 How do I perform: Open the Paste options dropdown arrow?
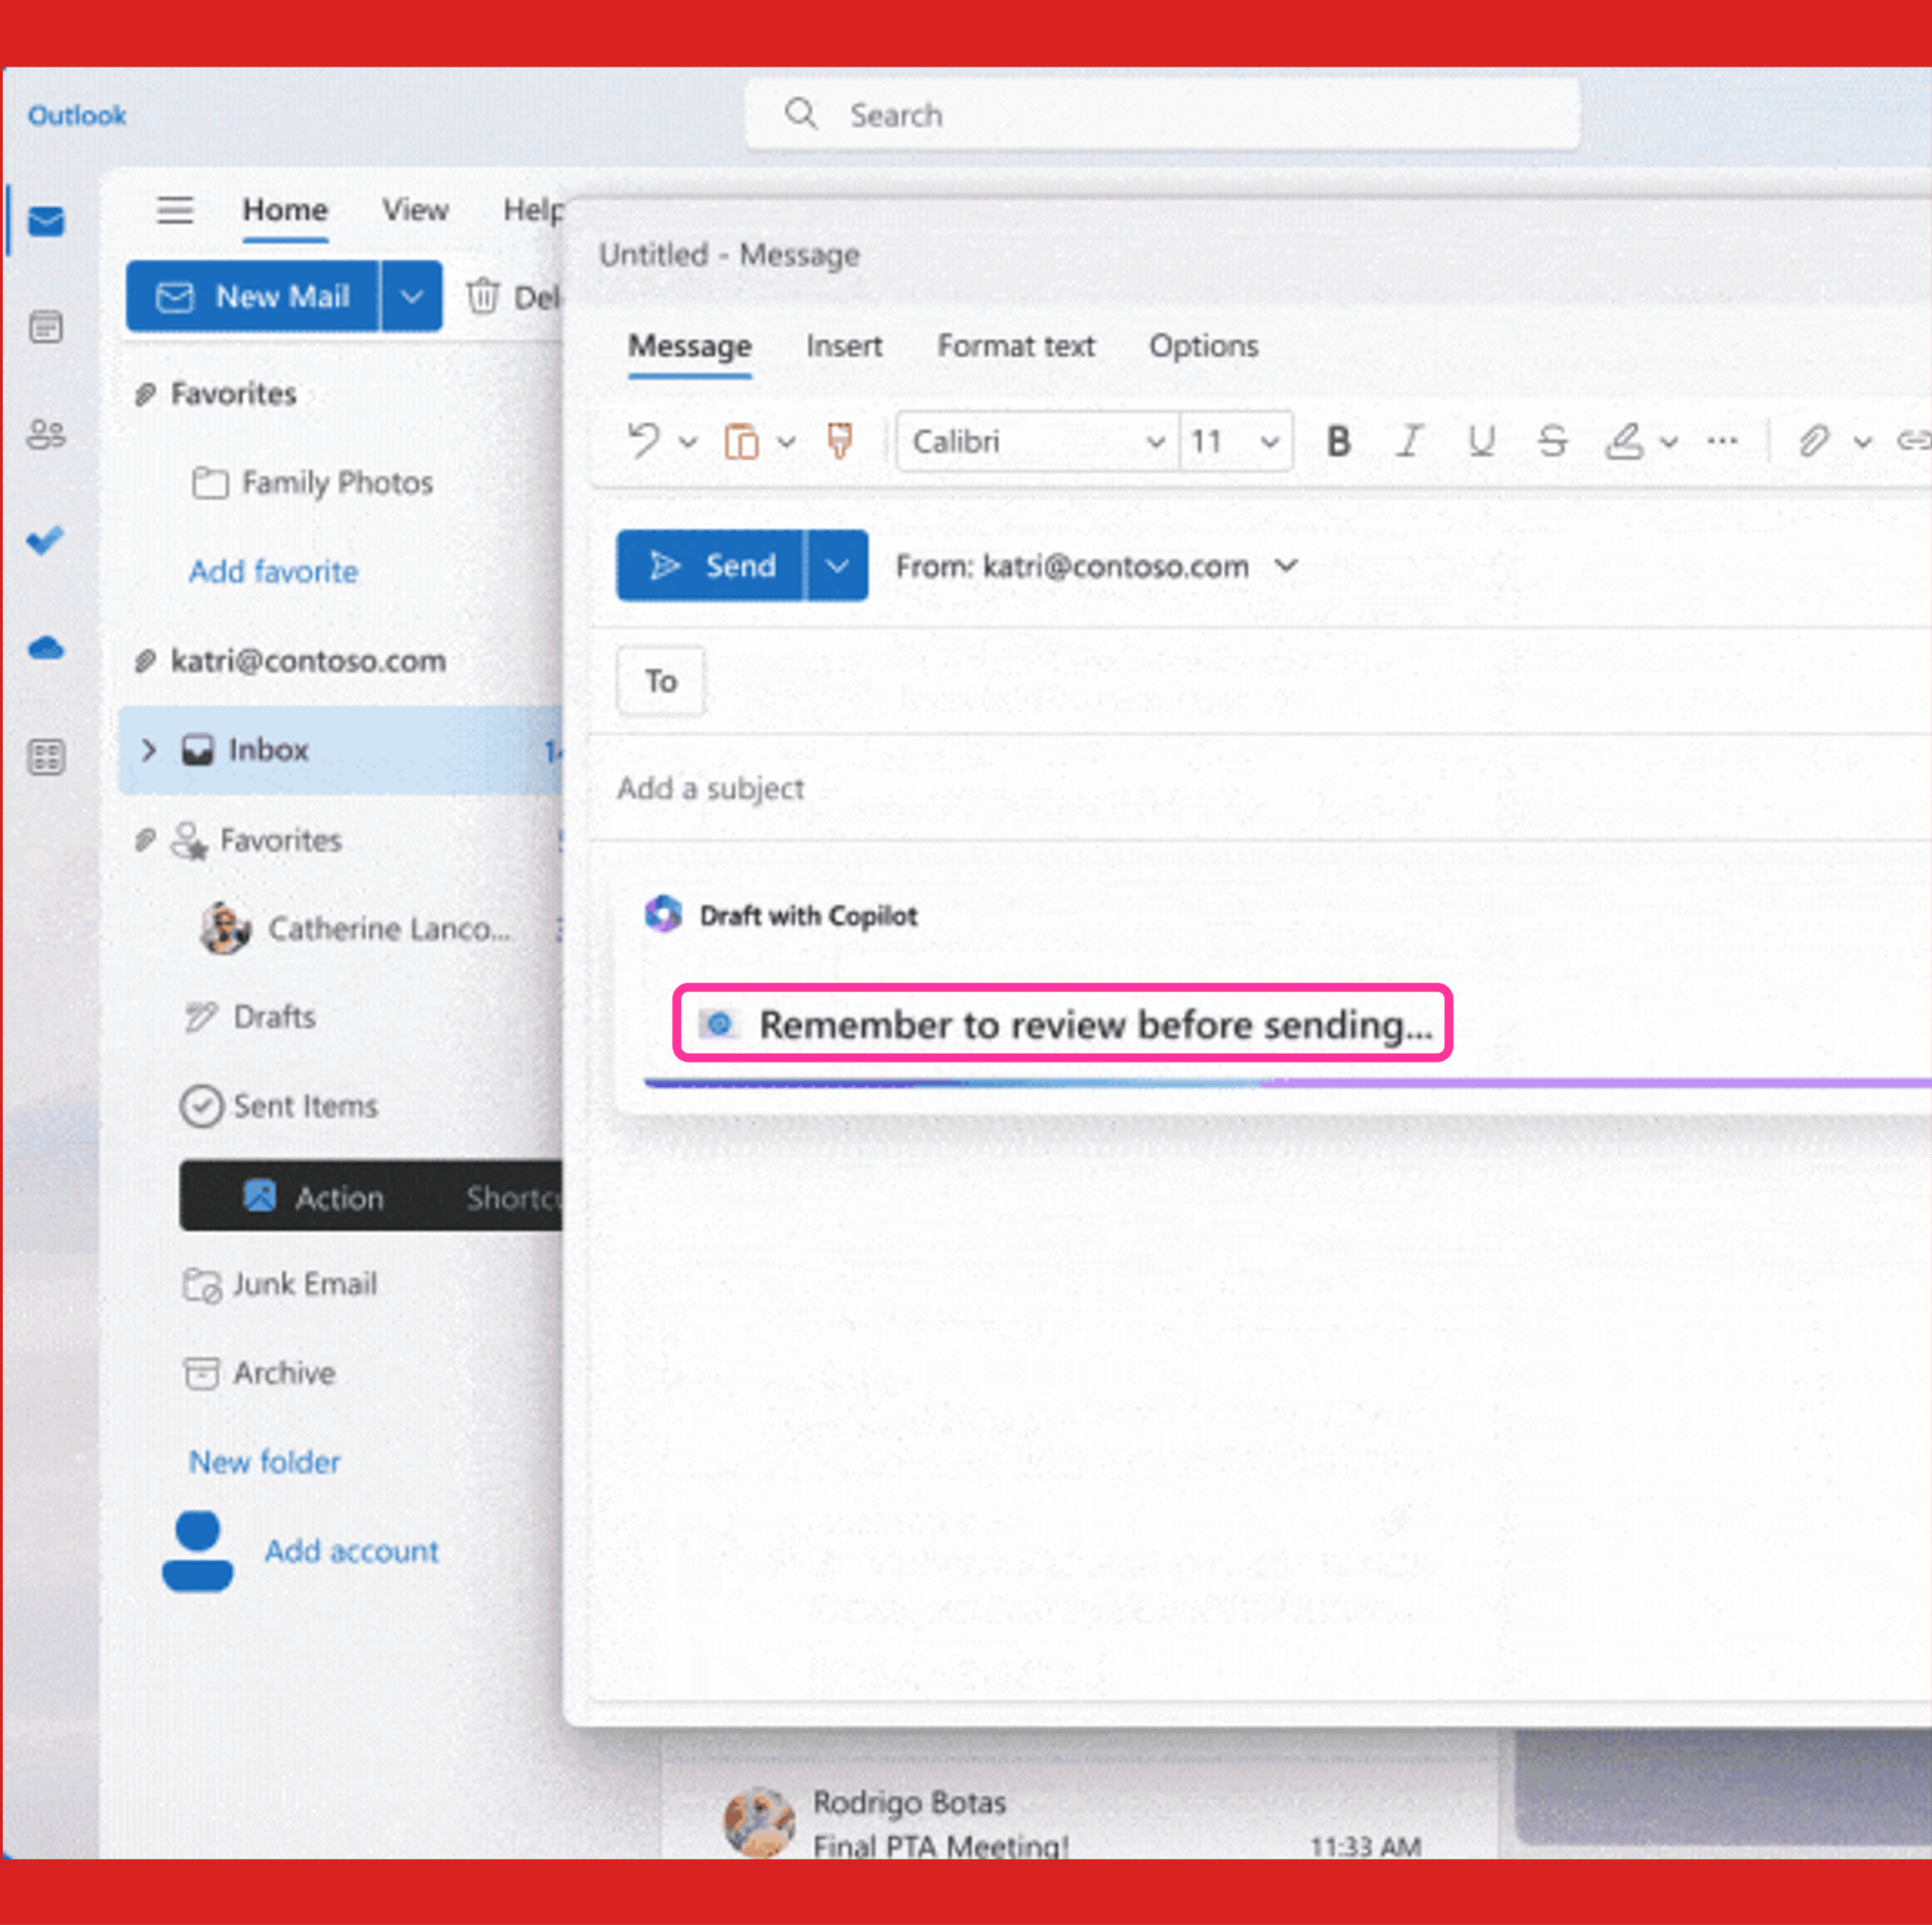[787, 441]
